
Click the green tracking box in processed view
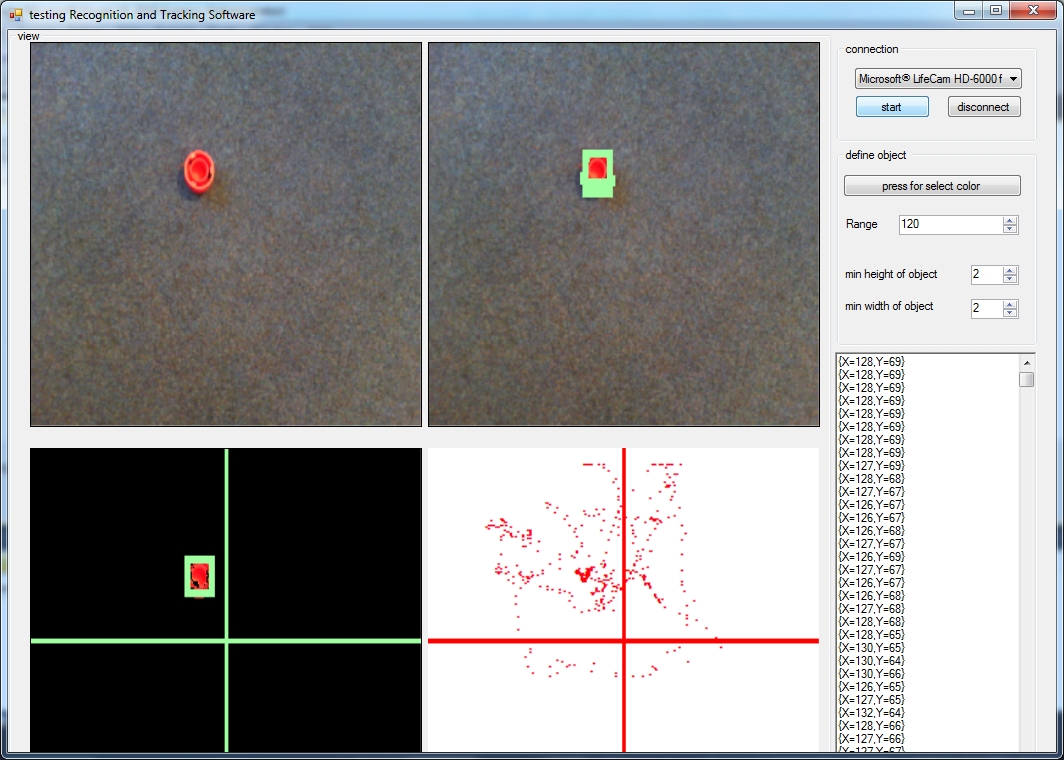coord(597,174)
